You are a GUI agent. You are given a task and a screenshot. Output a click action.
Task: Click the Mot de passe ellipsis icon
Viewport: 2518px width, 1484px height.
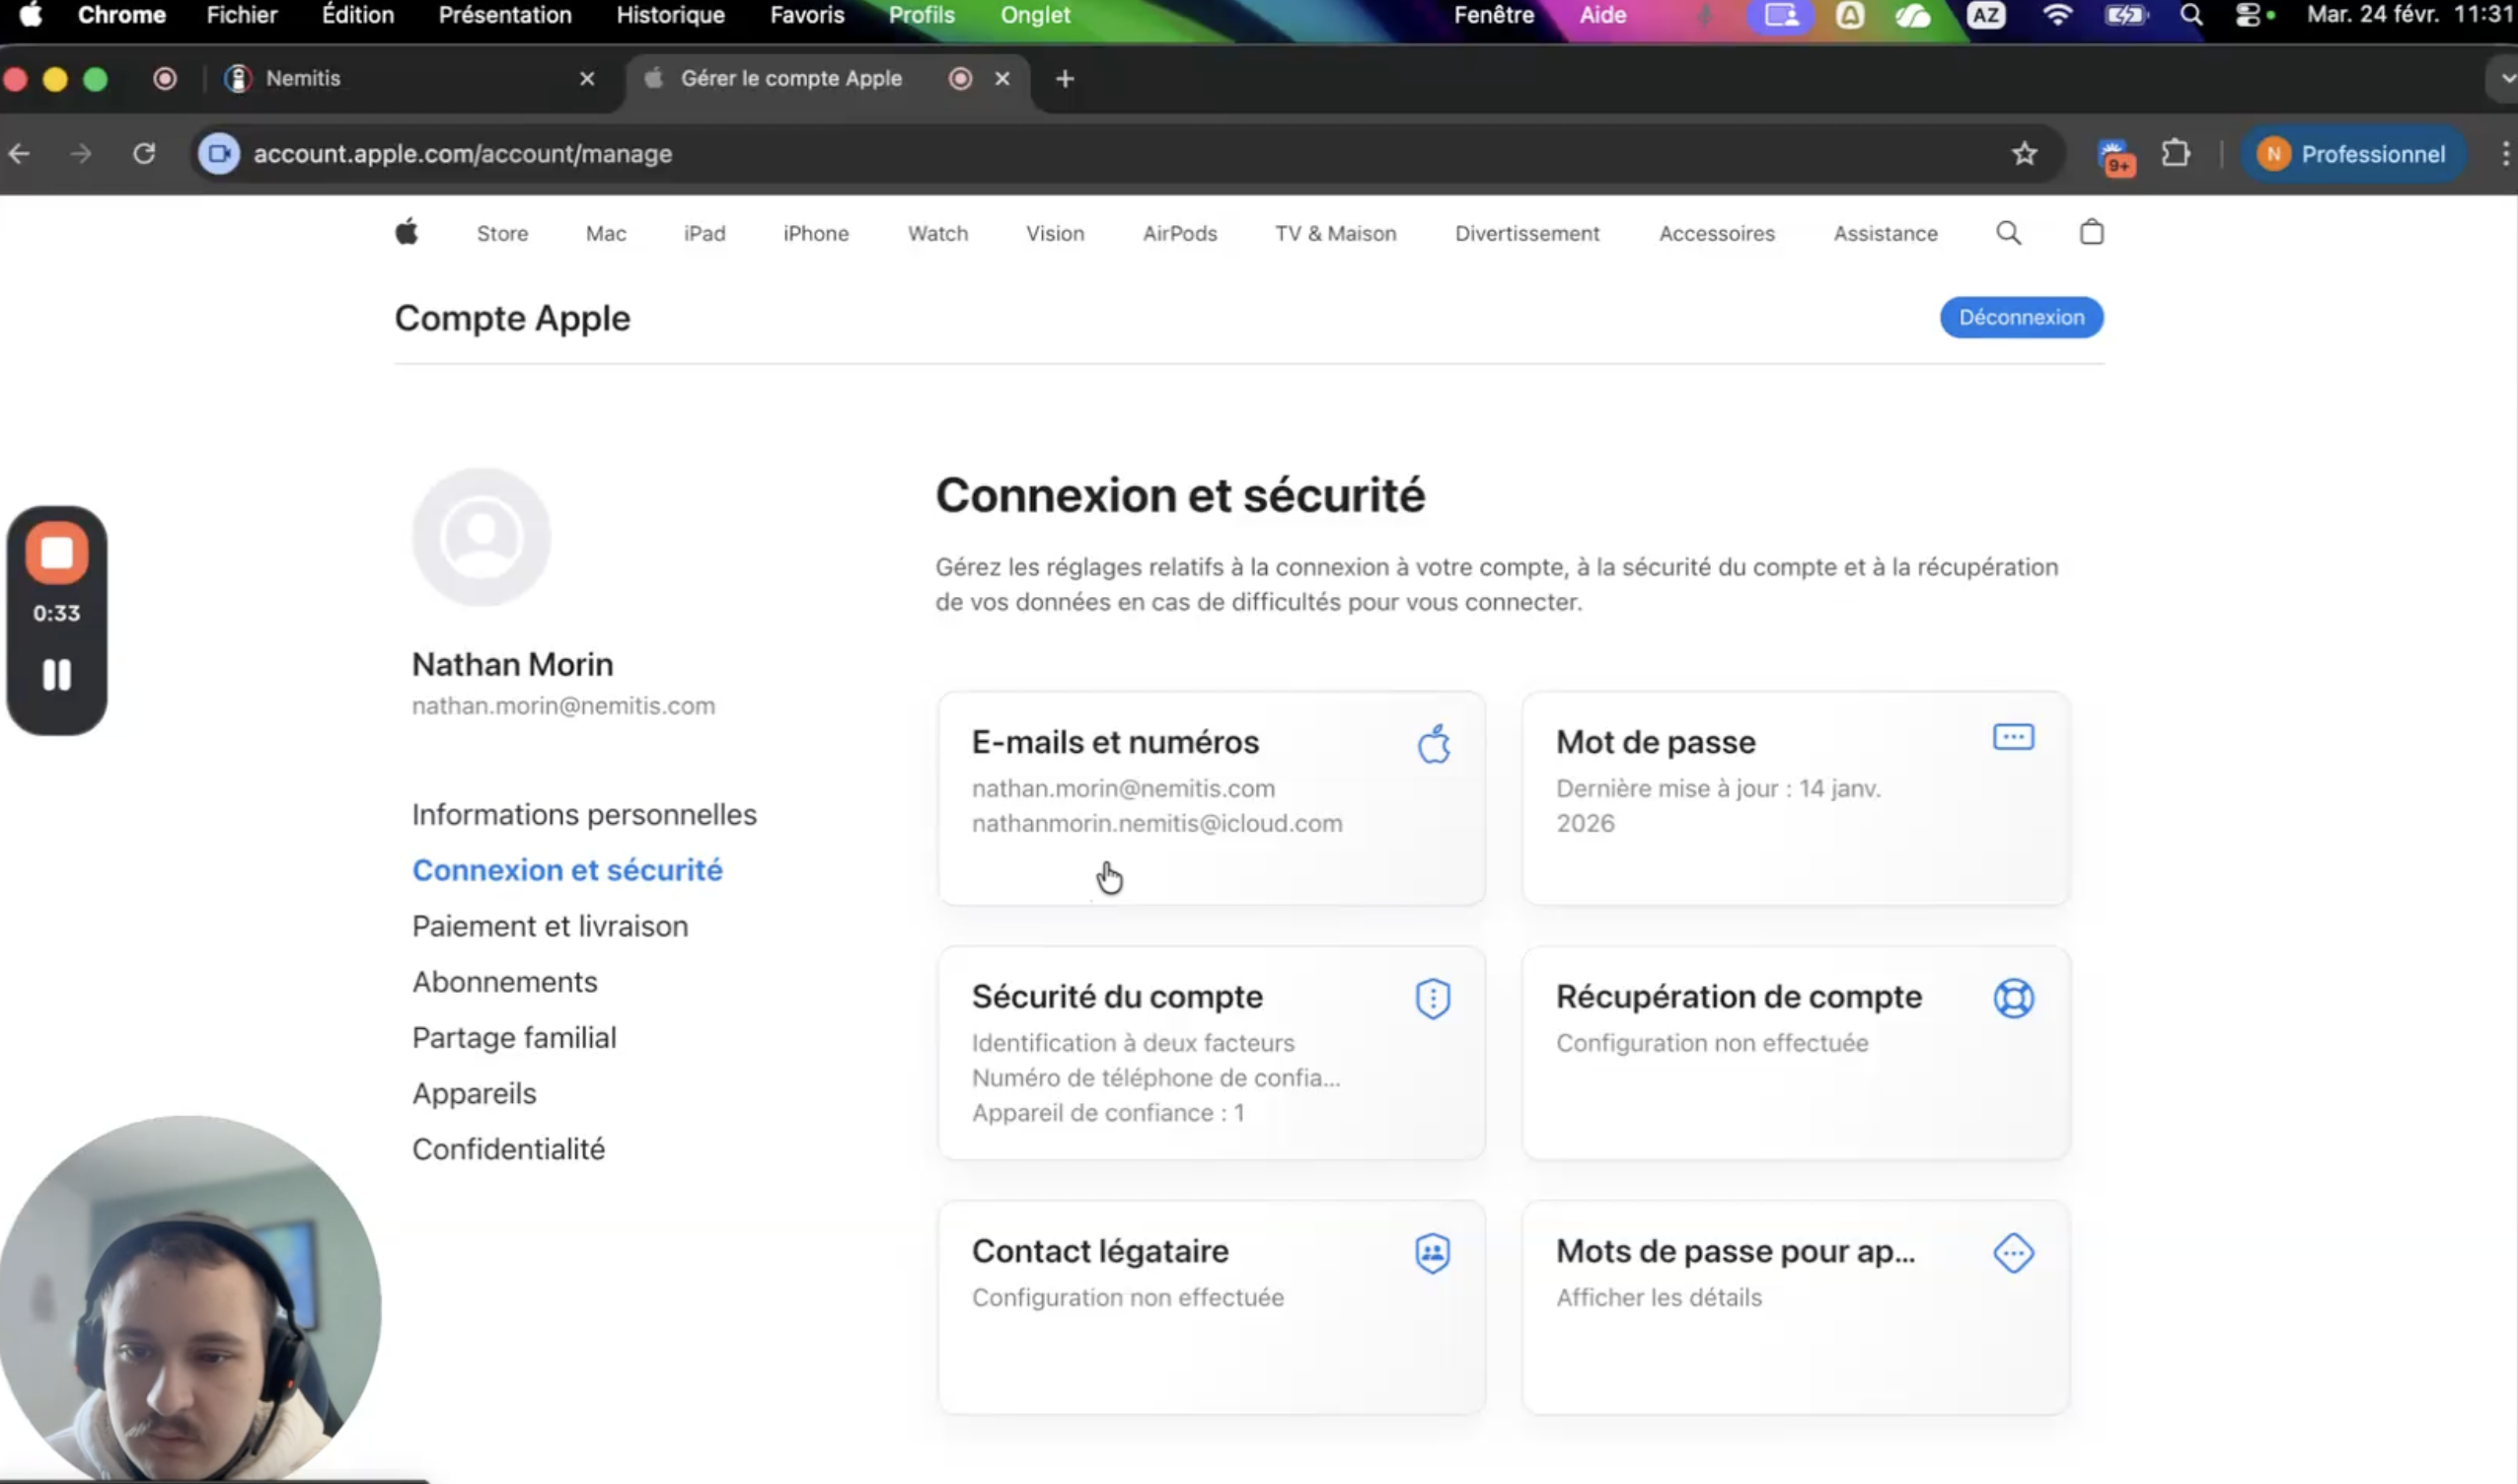[x=2013, y=737]
